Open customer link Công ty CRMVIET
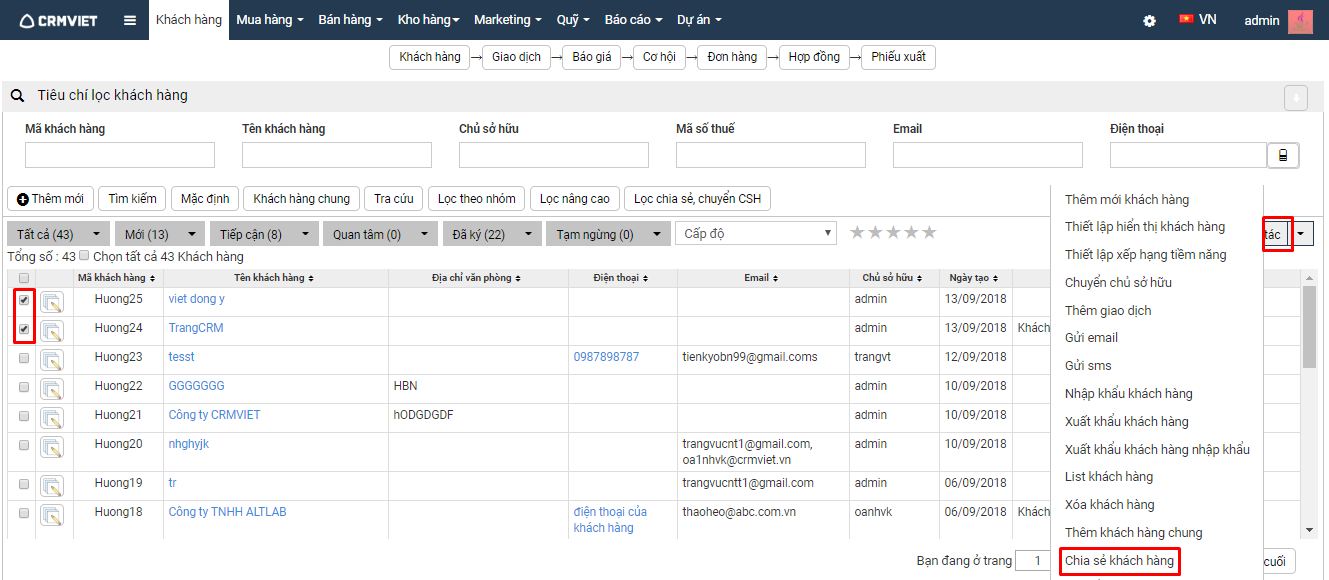 click(x=214, y=415)
